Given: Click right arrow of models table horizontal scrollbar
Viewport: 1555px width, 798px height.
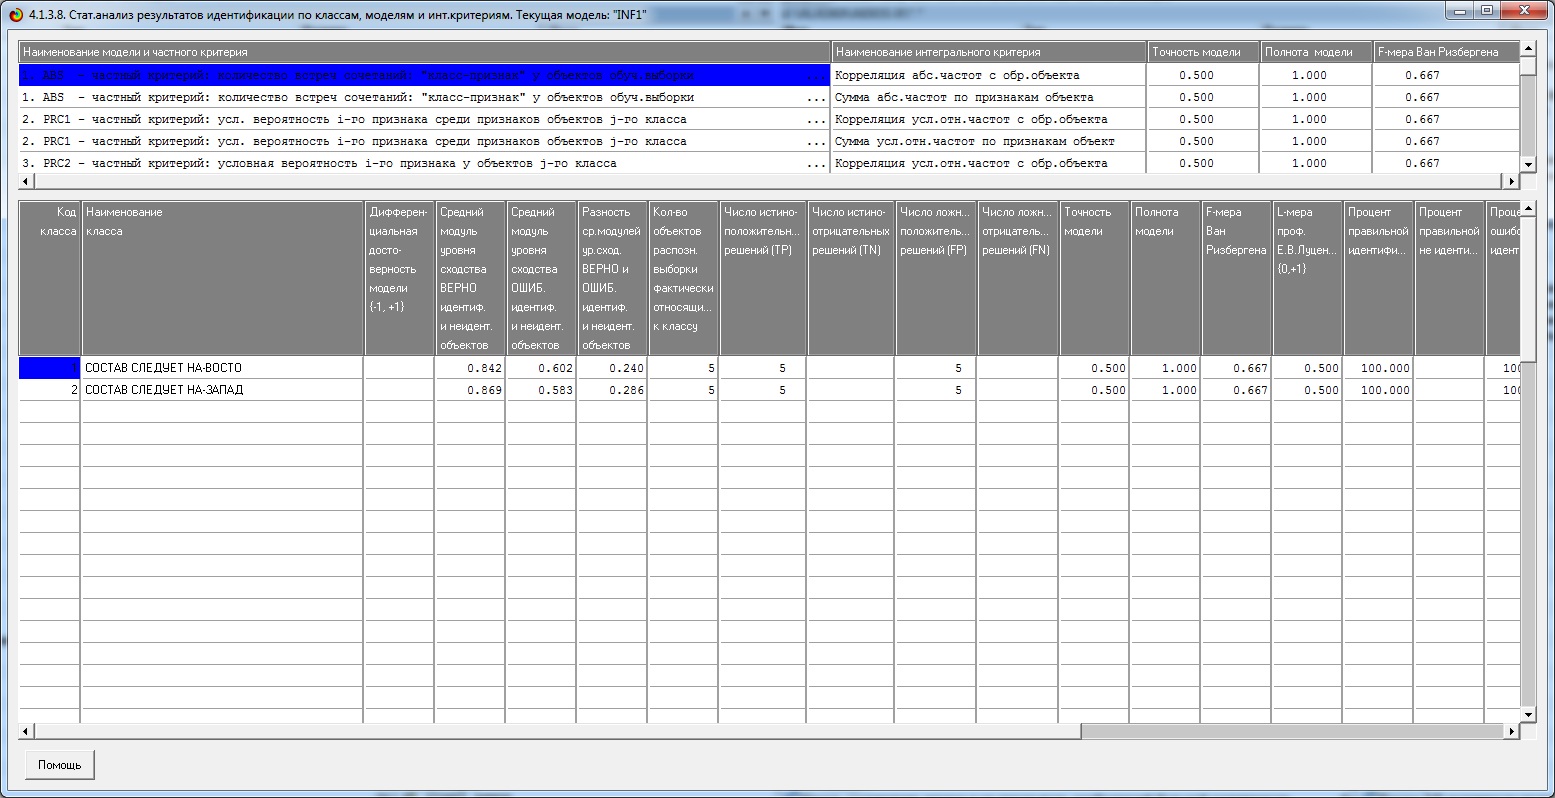Looking at the screenshot, I should [x=1511, y=182].
